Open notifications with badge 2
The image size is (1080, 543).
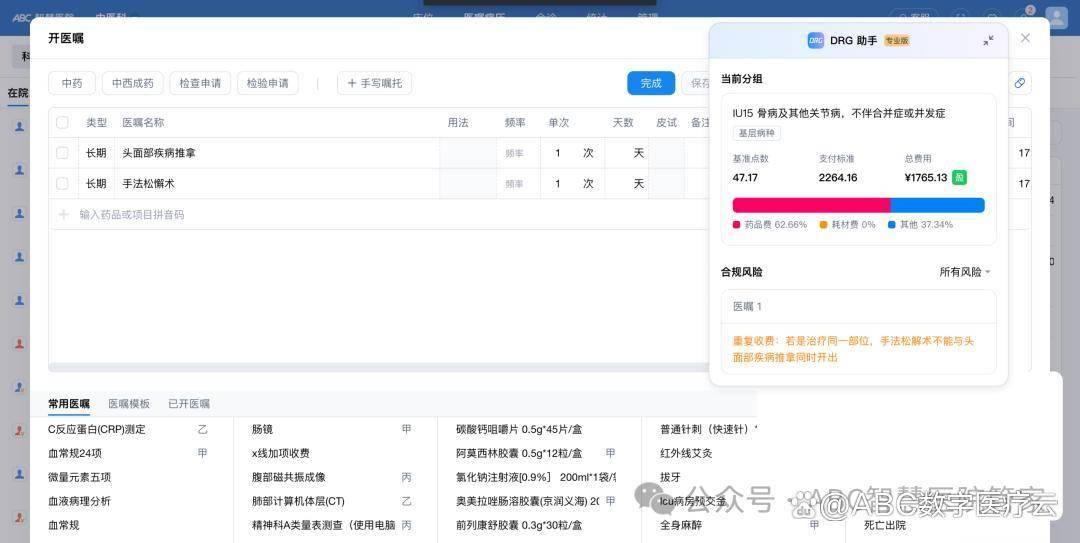pyautogui.click(x=1026, y=17)
